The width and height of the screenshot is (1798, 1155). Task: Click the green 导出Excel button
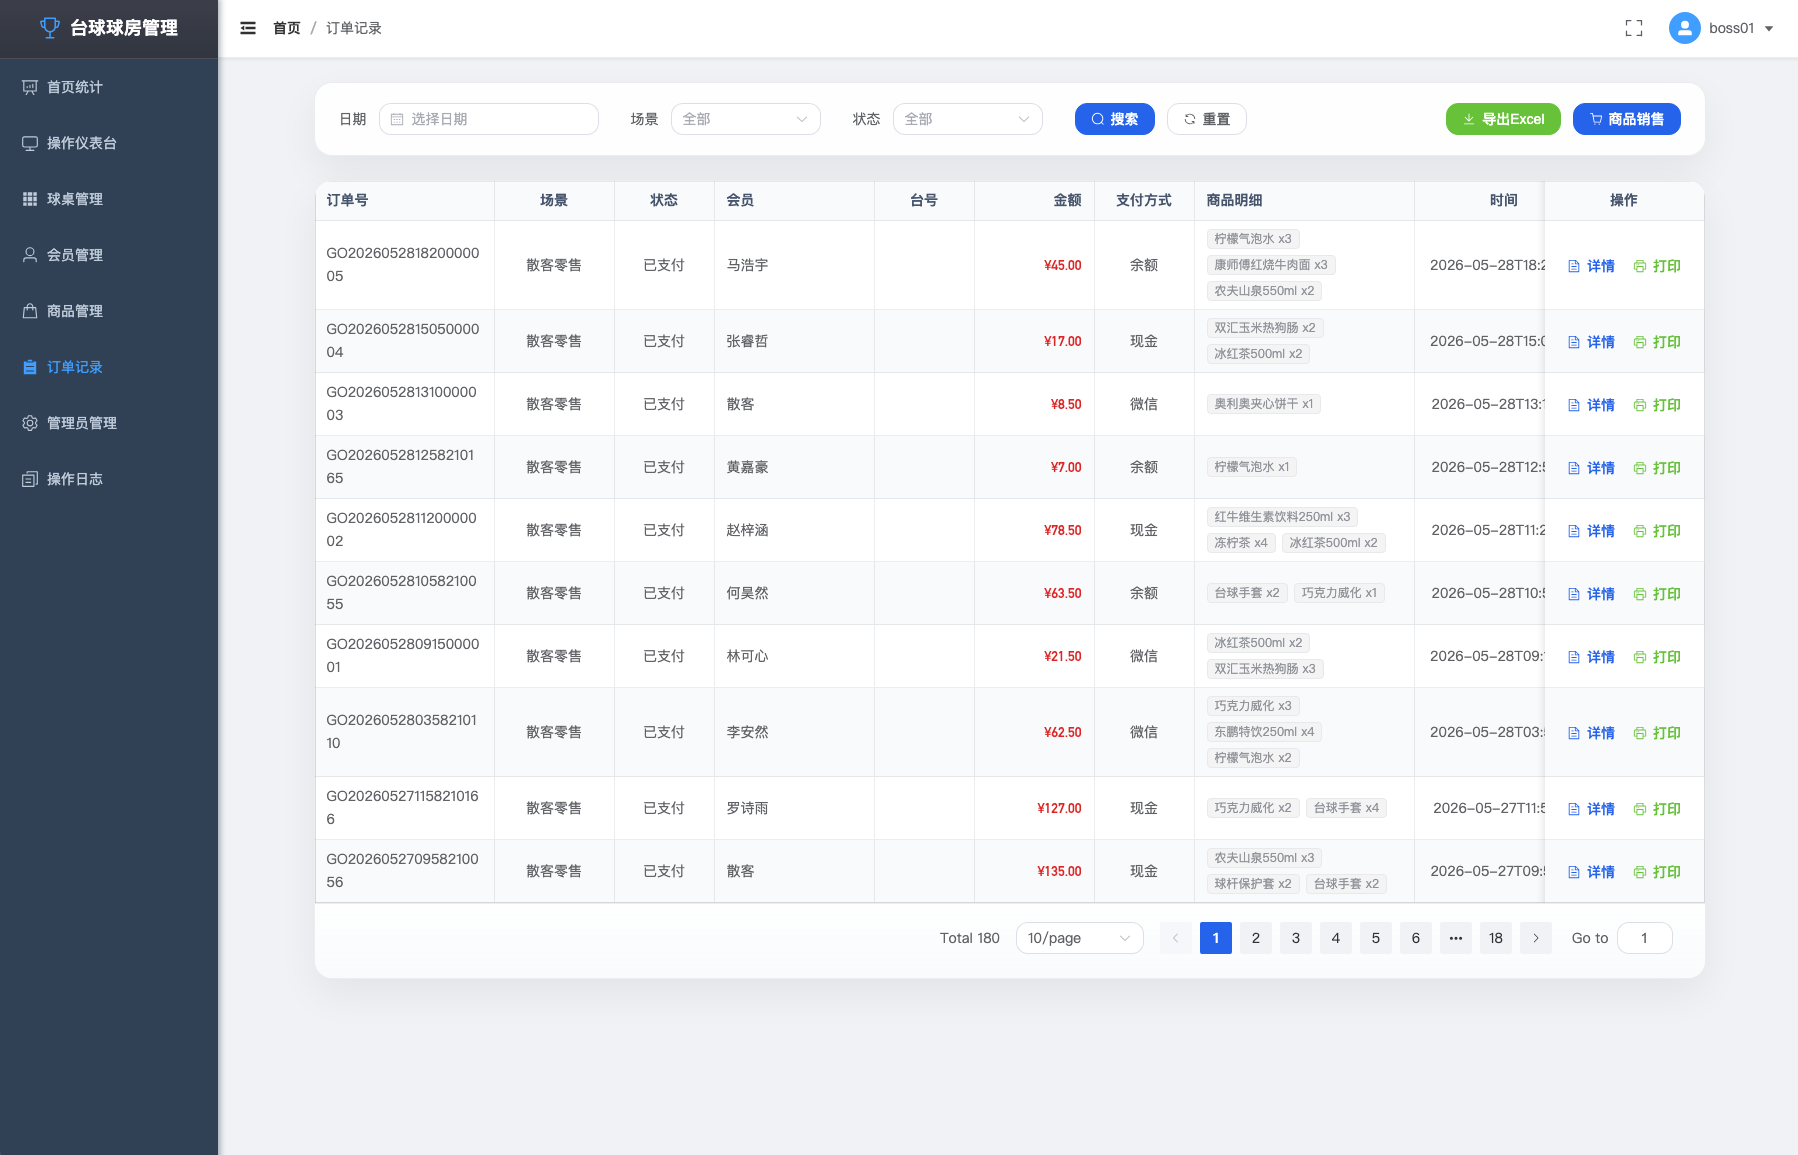pos(1503,119)
